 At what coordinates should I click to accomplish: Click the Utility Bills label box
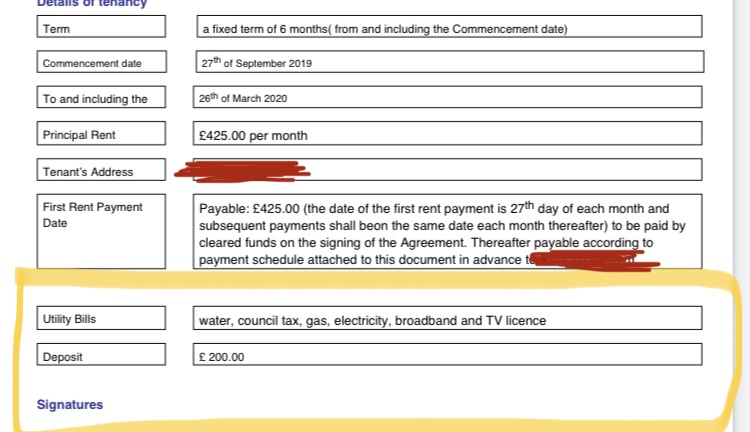click(x=101, y=318)
